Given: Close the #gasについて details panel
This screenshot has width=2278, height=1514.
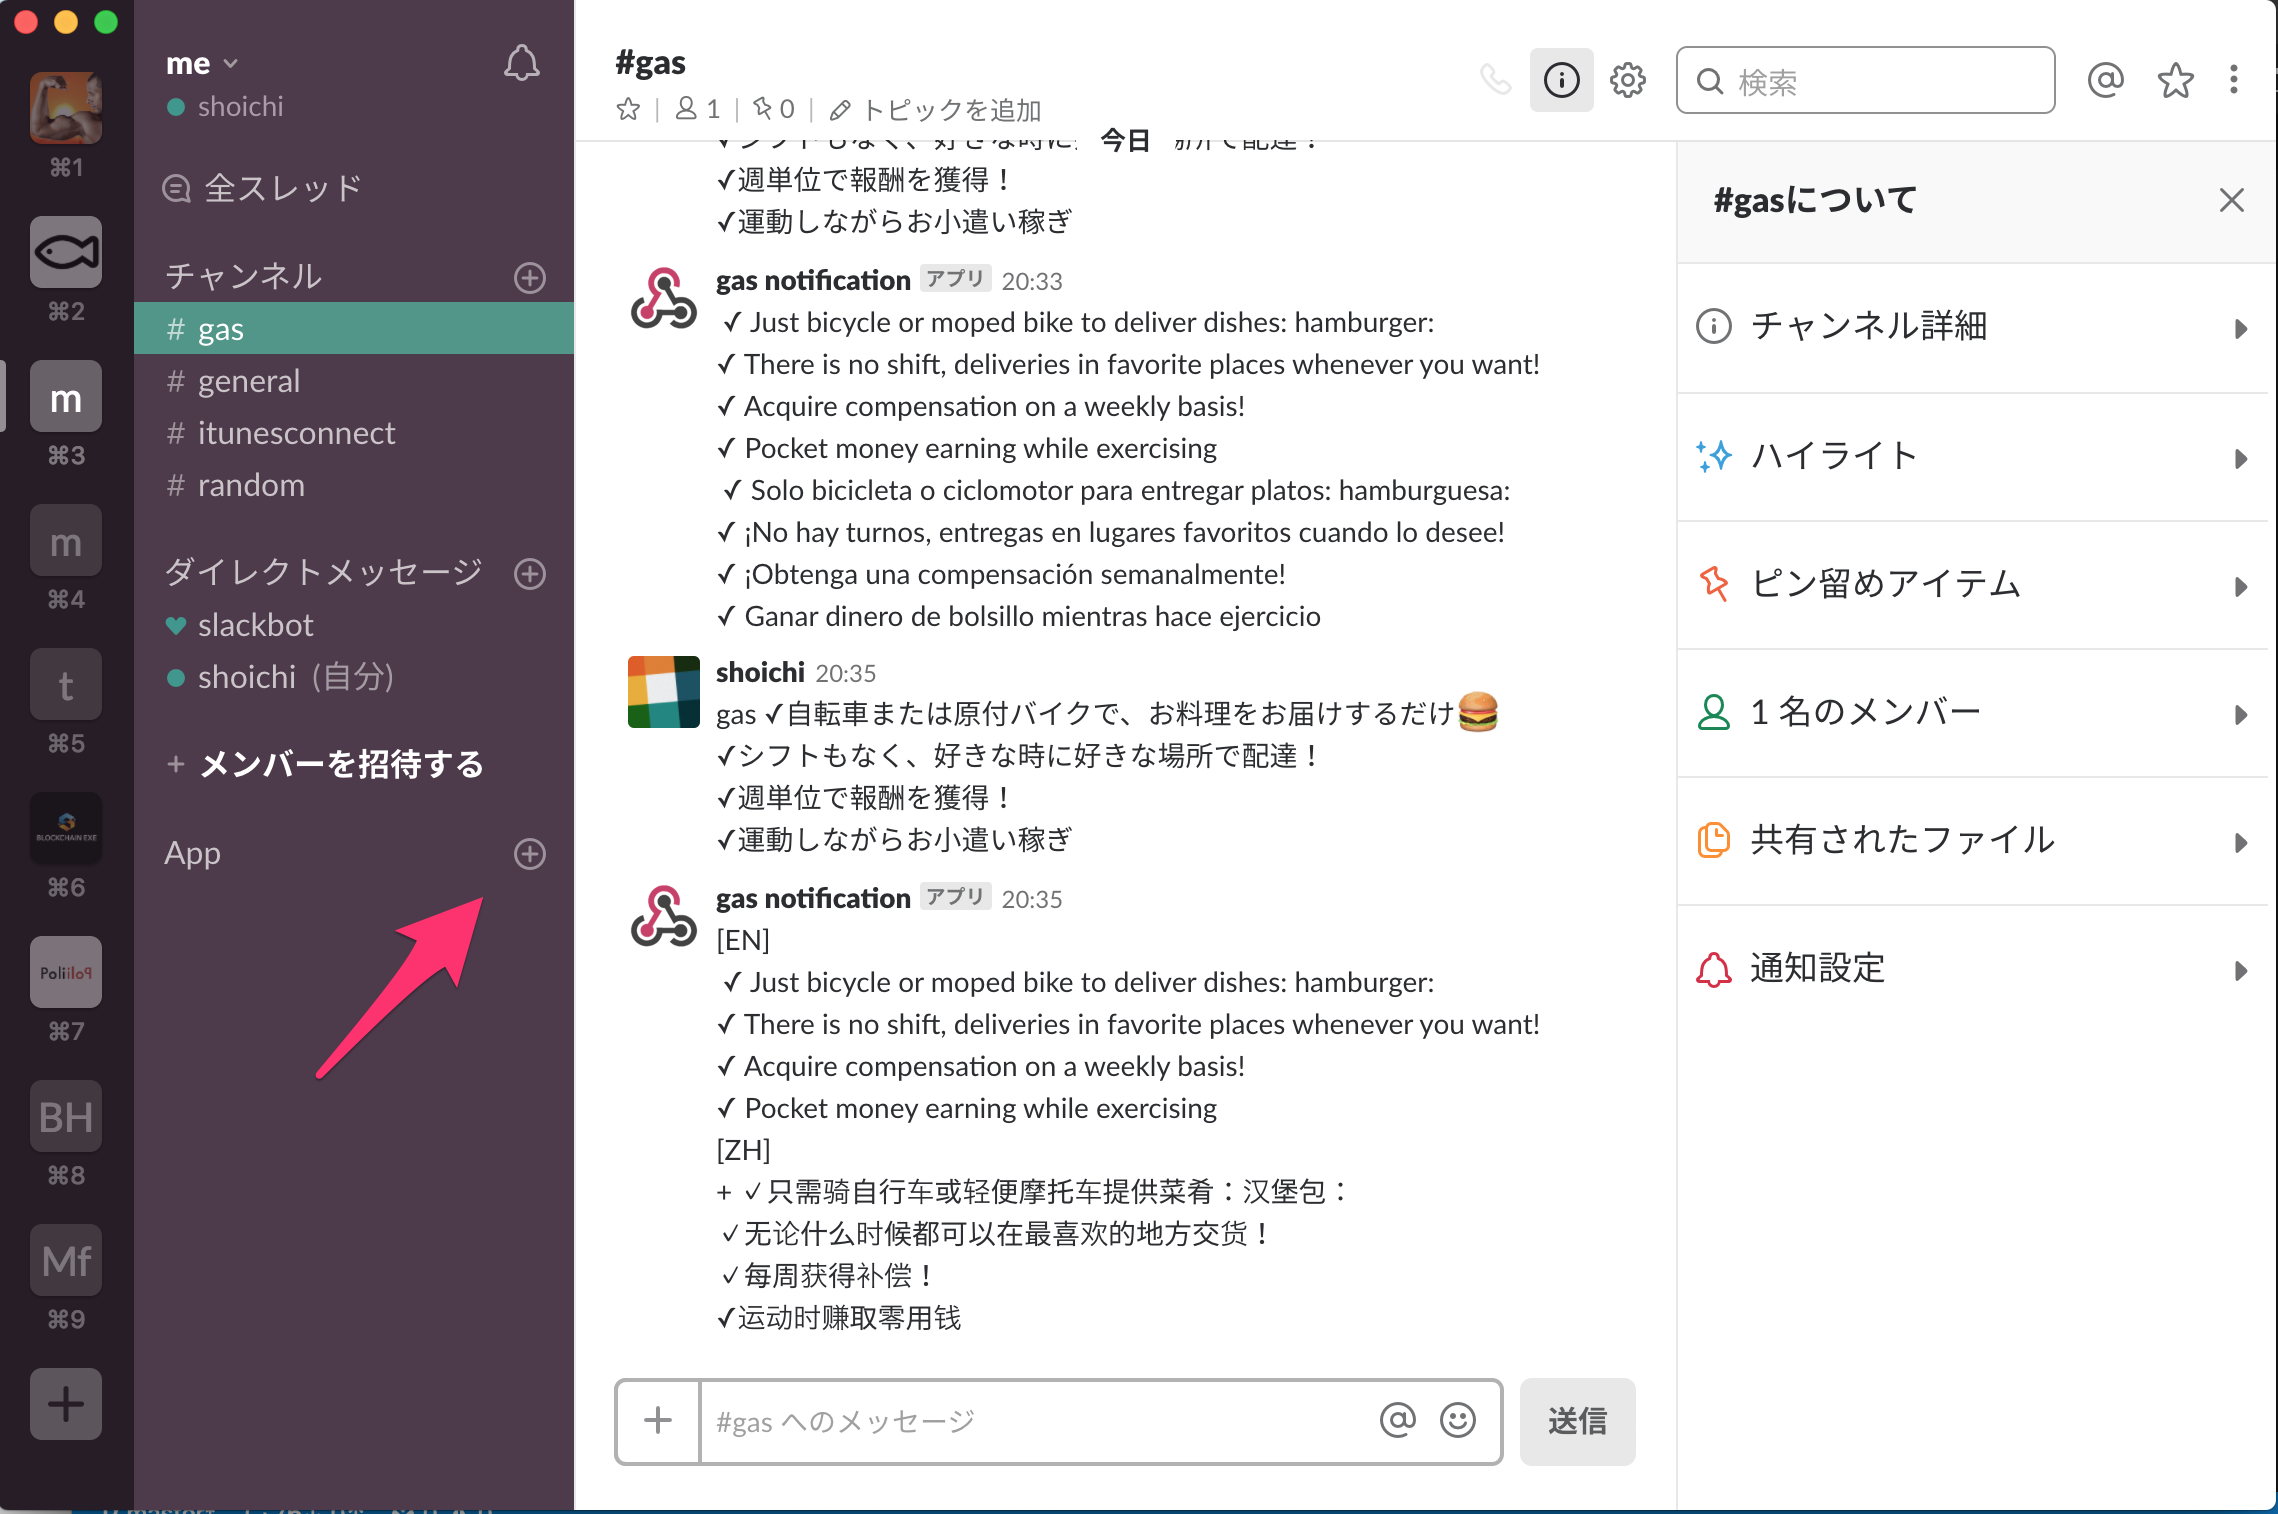Looking at the screenshot, I should (x=2231, y=200).
